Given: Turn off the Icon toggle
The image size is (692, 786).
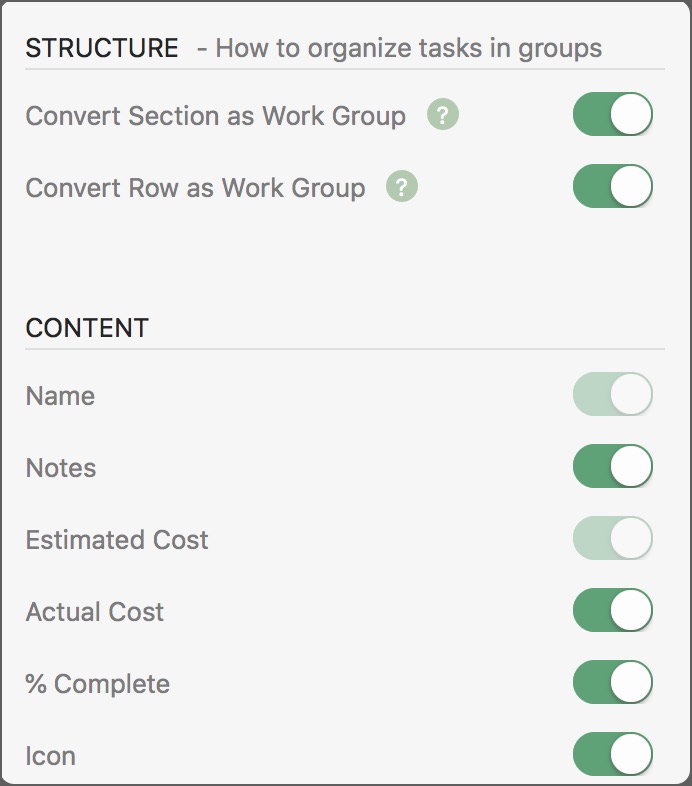Looking at the screenshot, I should 612,755.
